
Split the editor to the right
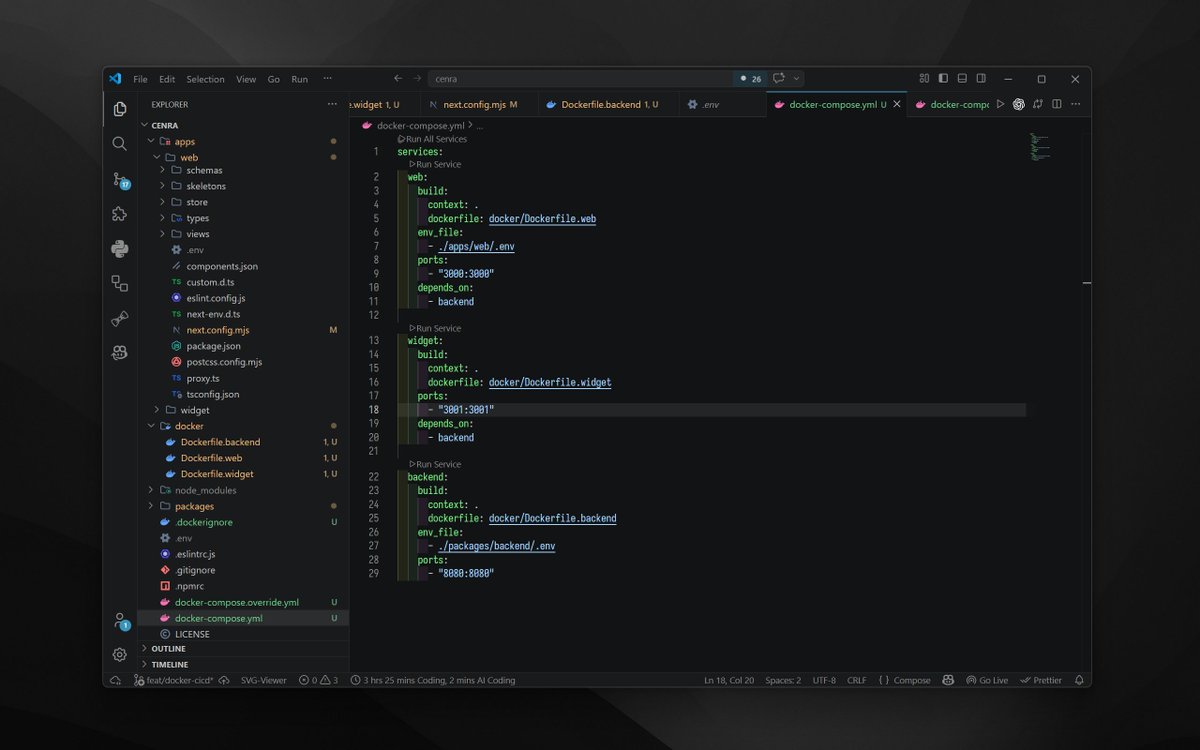(1057, 104)
